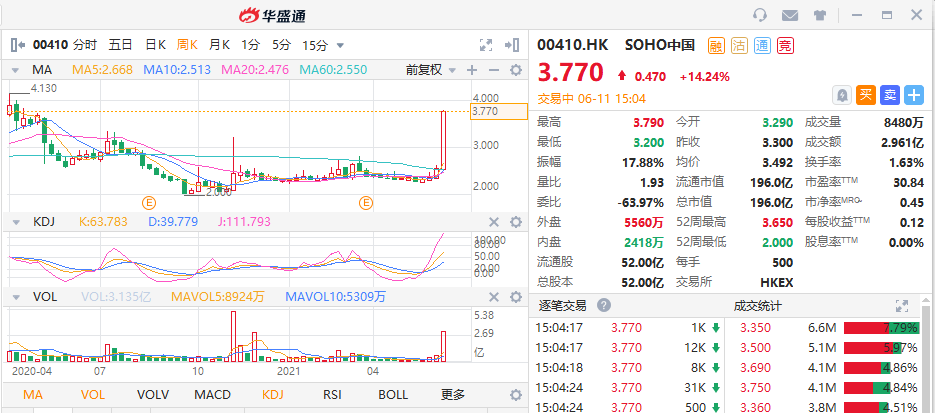Select the 15:04:18 trade row

pos(629,368)
